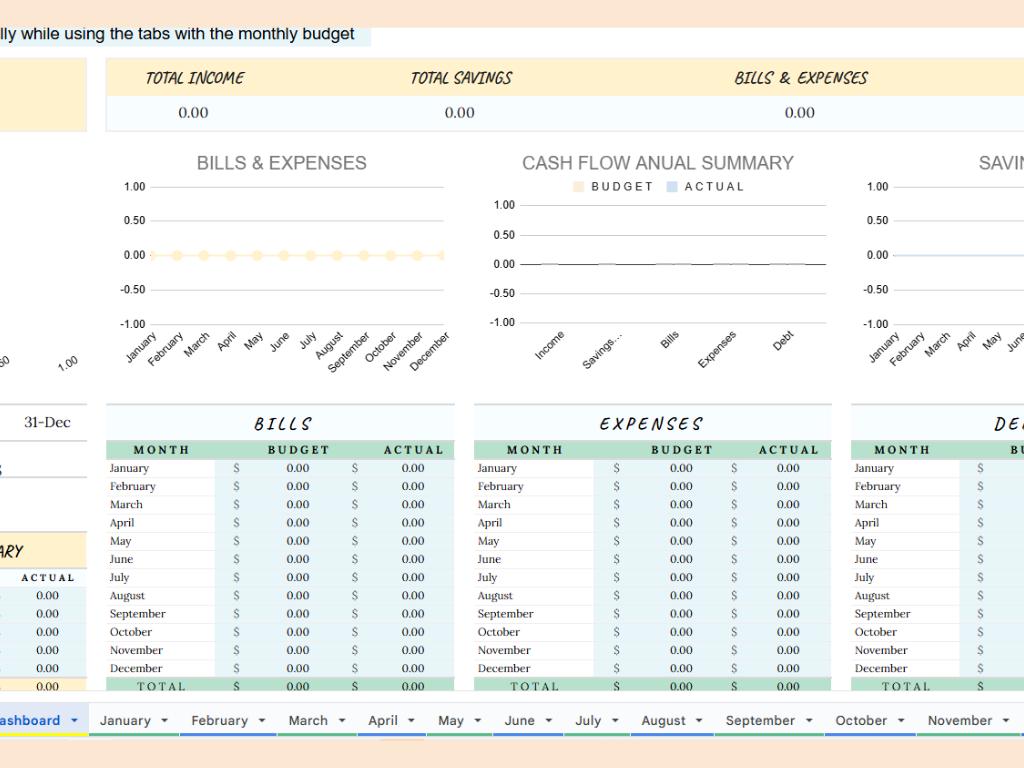1024x768 pixels.
Task: Select November row in rightmost table
Action: coord(937,650)
